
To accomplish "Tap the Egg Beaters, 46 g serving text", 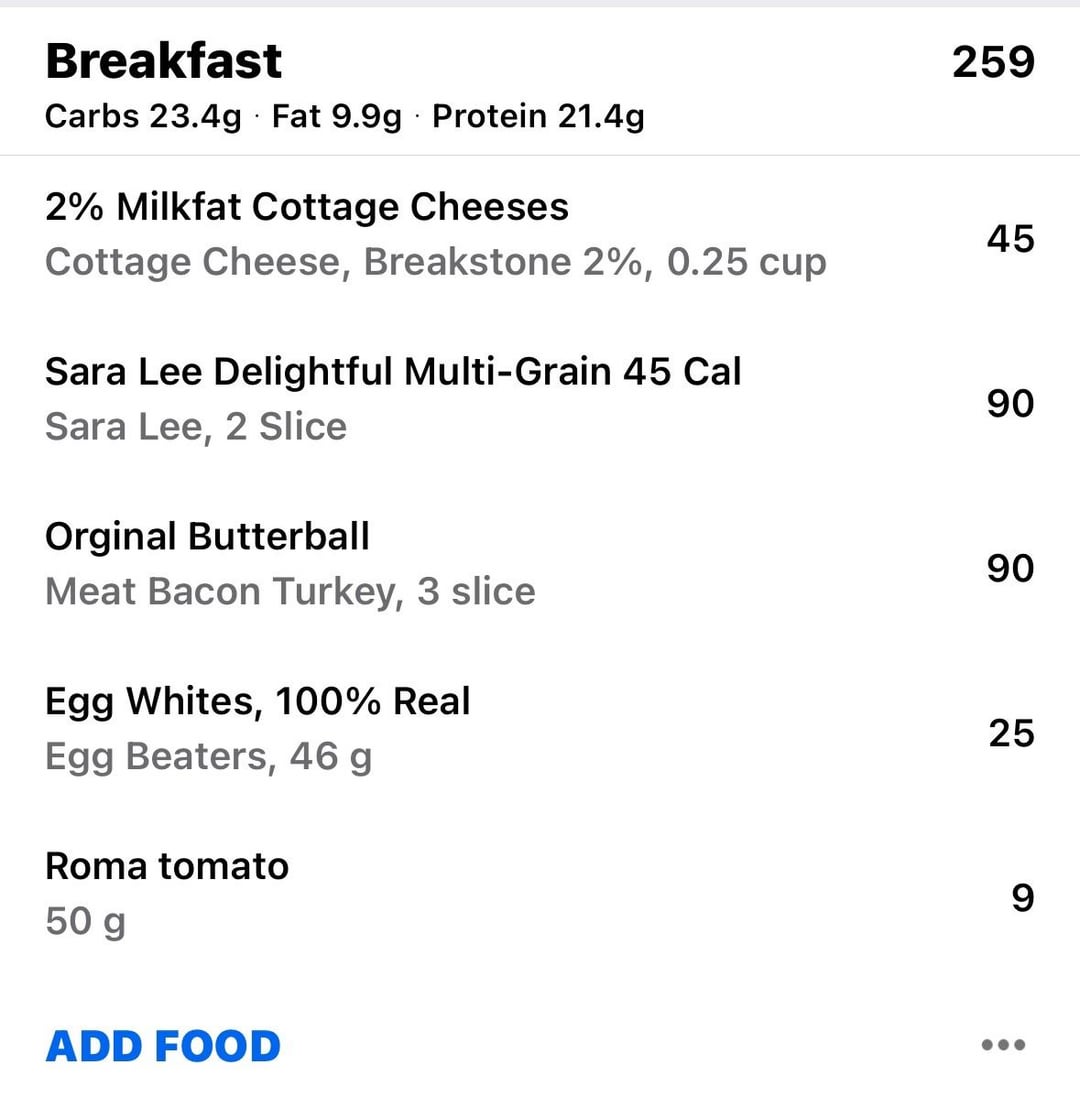I will pos(209,758).
